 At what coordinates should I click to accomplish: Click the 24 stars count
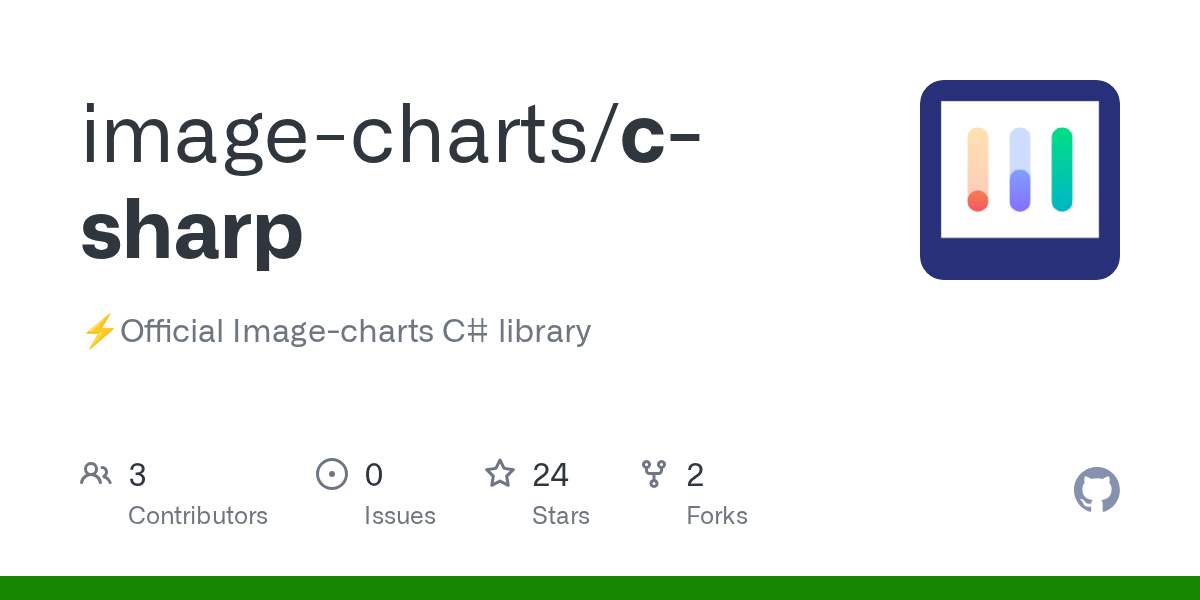click(x=550, y=475)
